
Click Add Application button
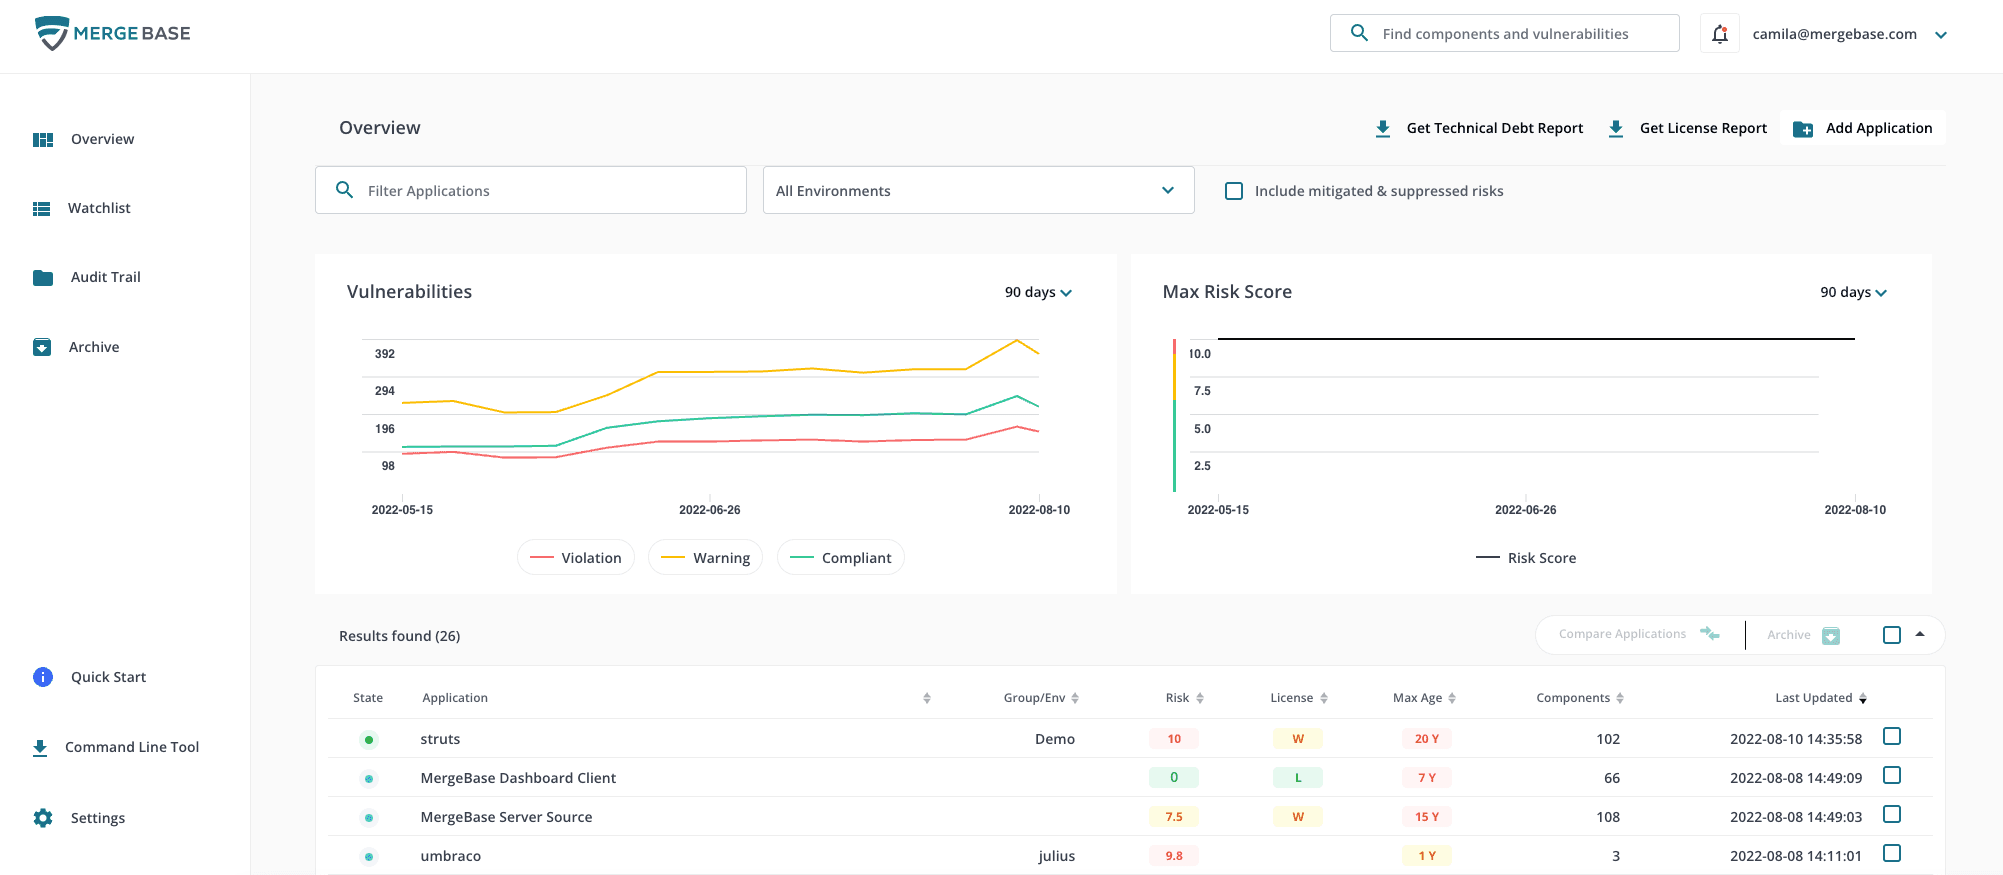point(1863,128)
